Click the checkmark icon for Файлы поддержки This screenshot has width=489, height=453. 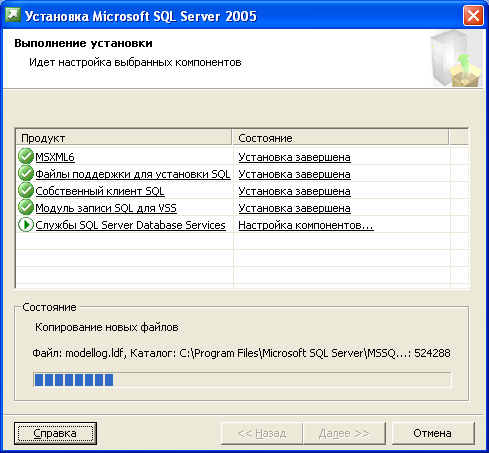(26, 173)
